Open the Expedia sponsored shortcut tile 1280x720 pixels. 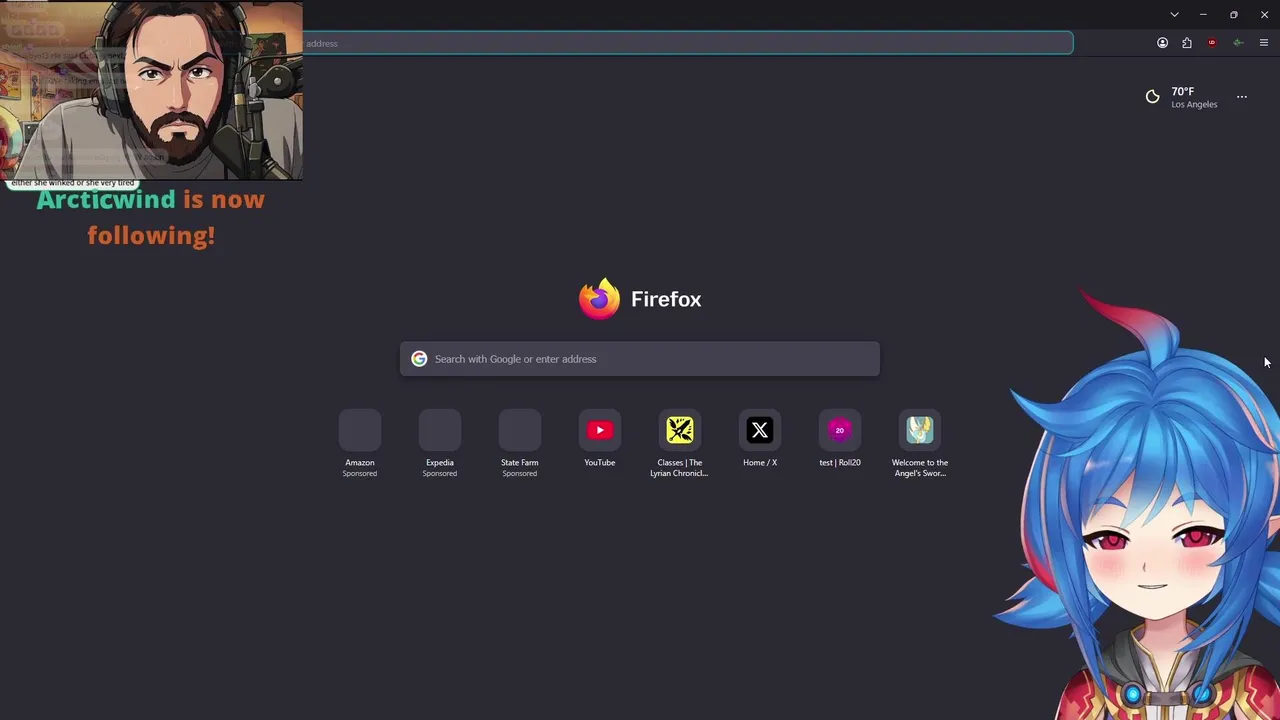[x=440, y=430]
